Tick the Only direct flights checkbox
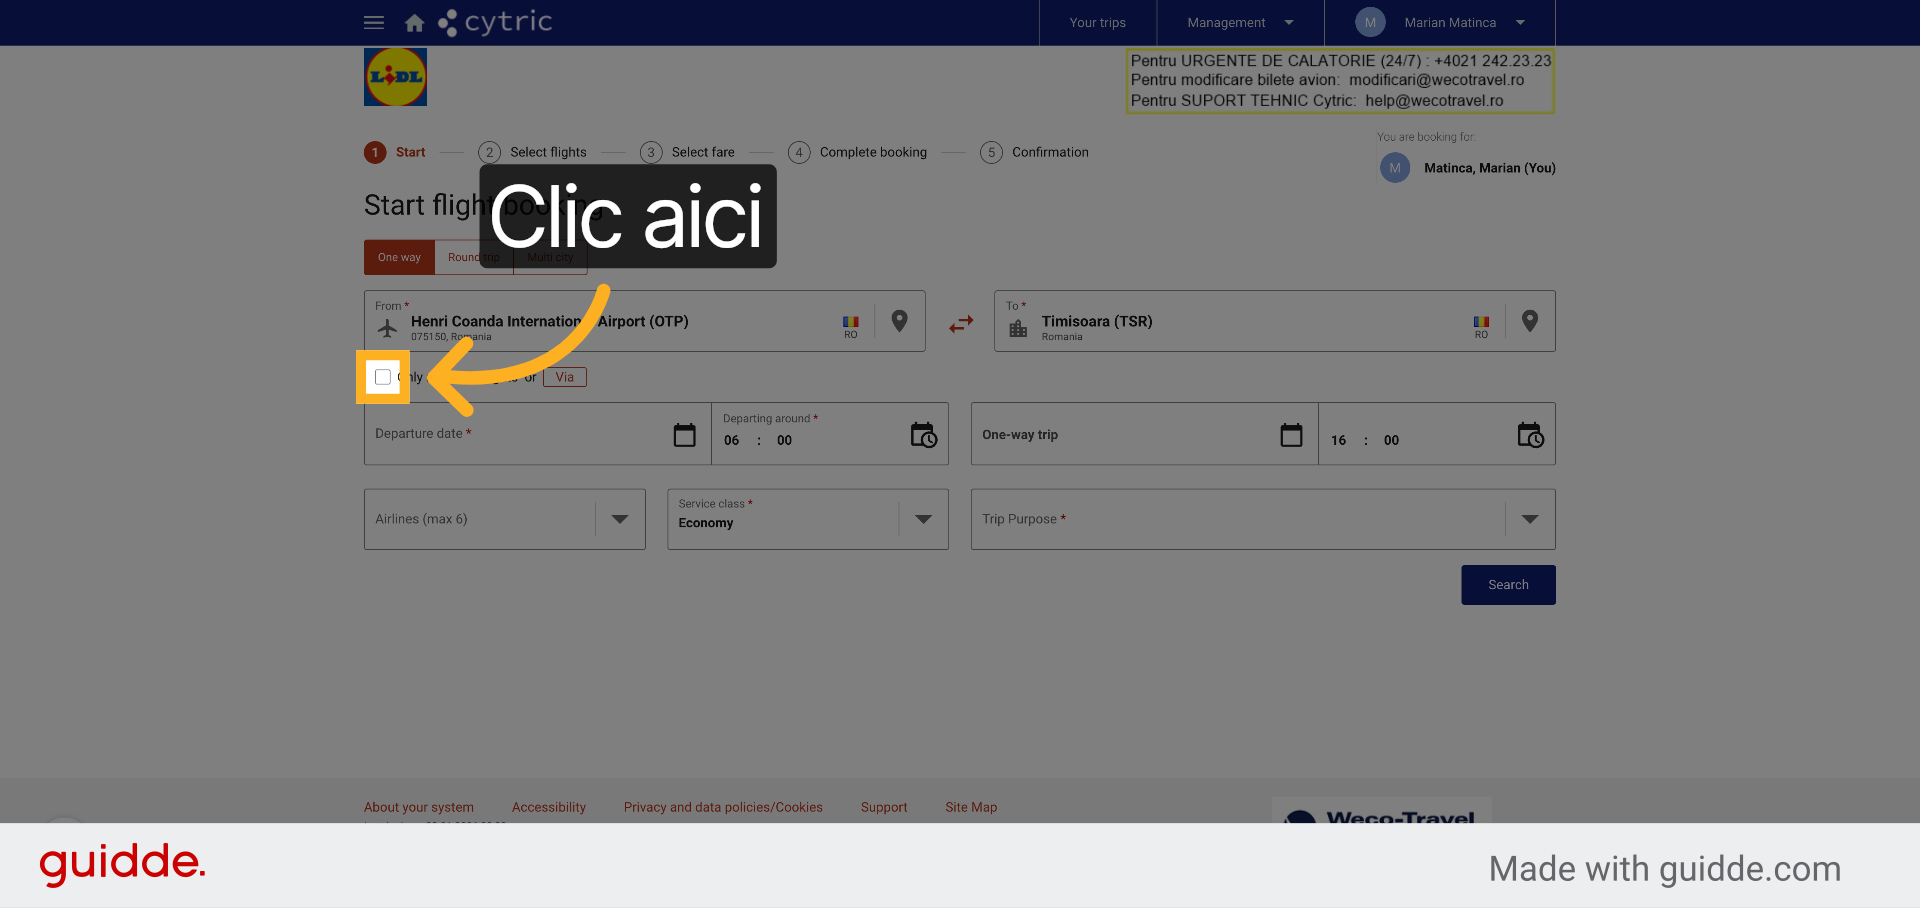The width and height of the screenshot is (1920, 908). click(x=383, y=377)
